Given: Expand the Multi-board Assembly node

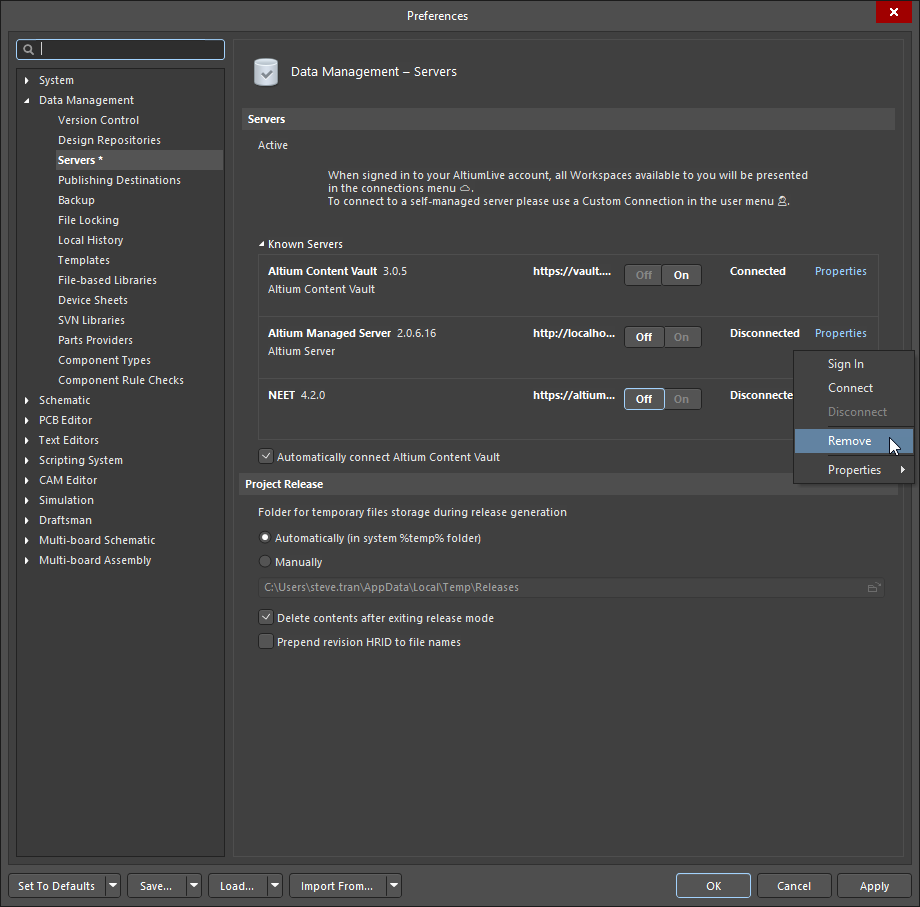Looking at the screenshot, I should [26, 560].
